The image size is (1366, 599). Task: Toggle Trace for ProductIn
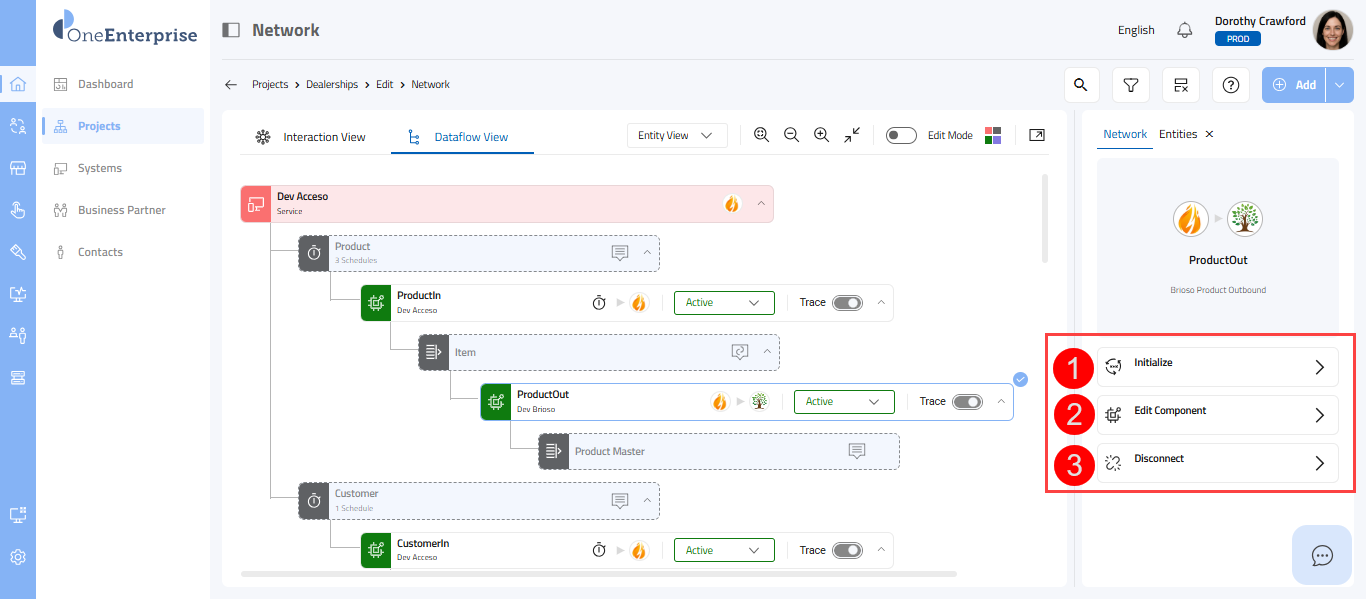click(847, 302)
